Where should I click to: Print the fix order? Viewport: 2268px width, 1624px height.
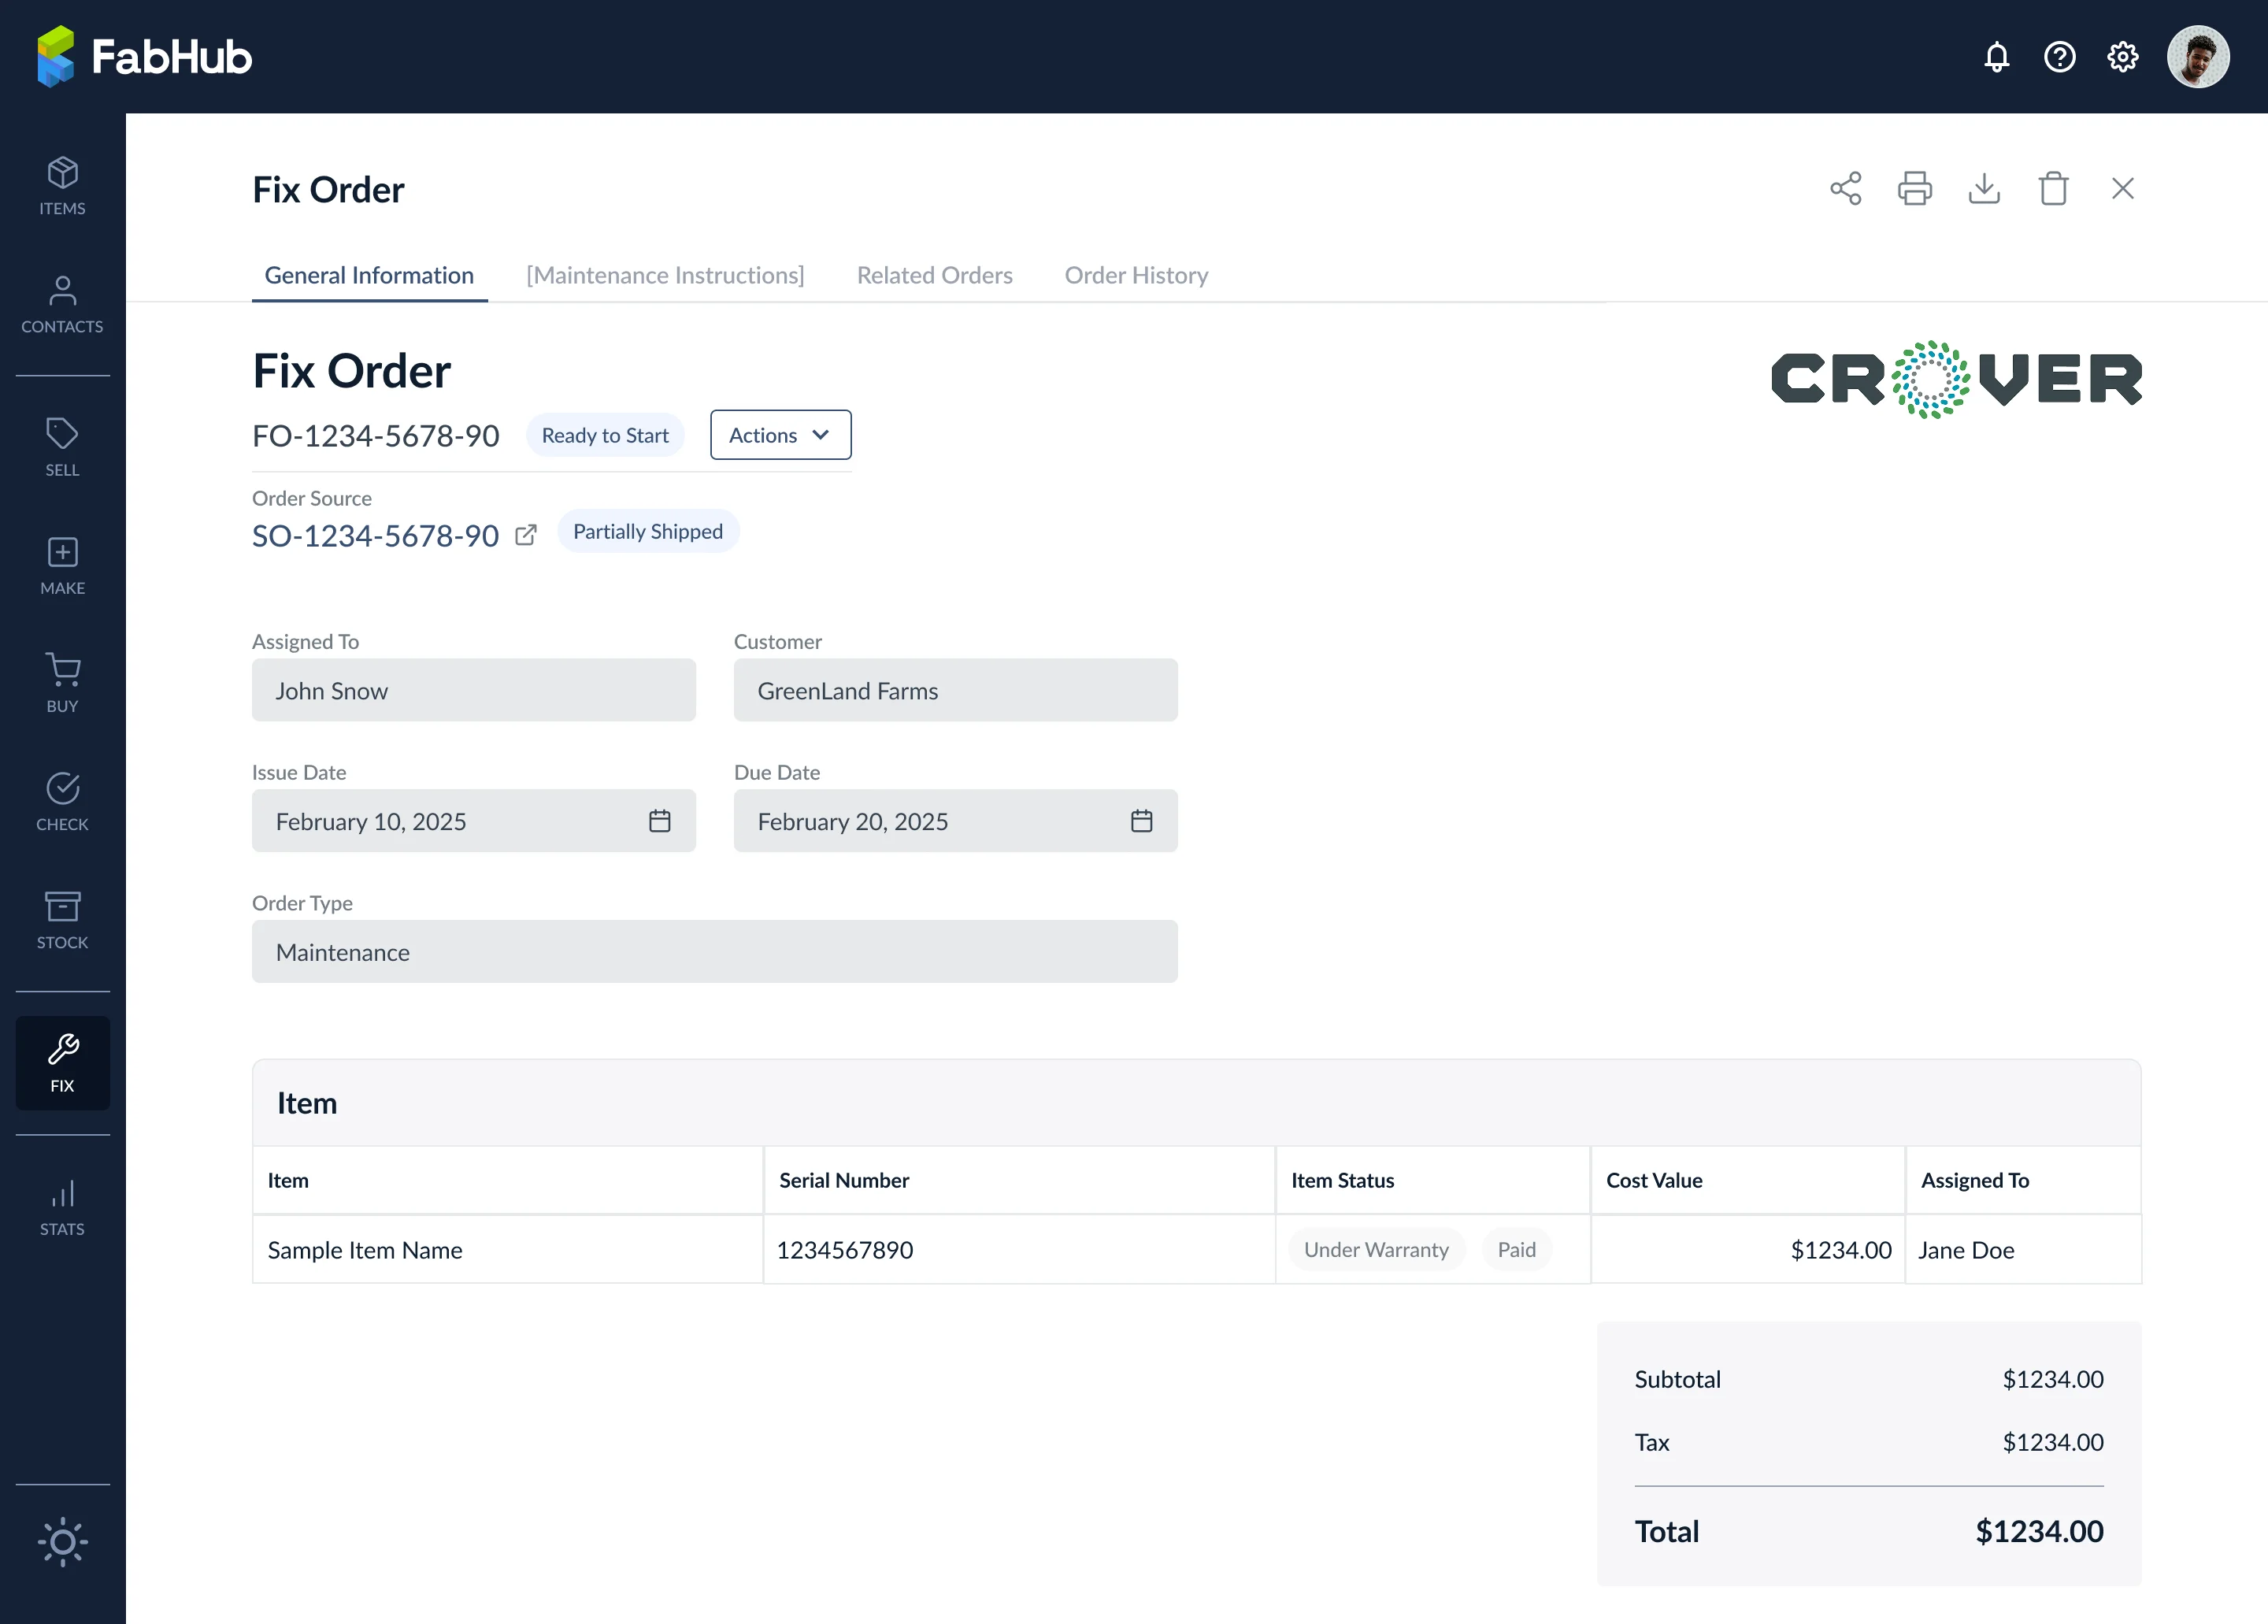1914,188
